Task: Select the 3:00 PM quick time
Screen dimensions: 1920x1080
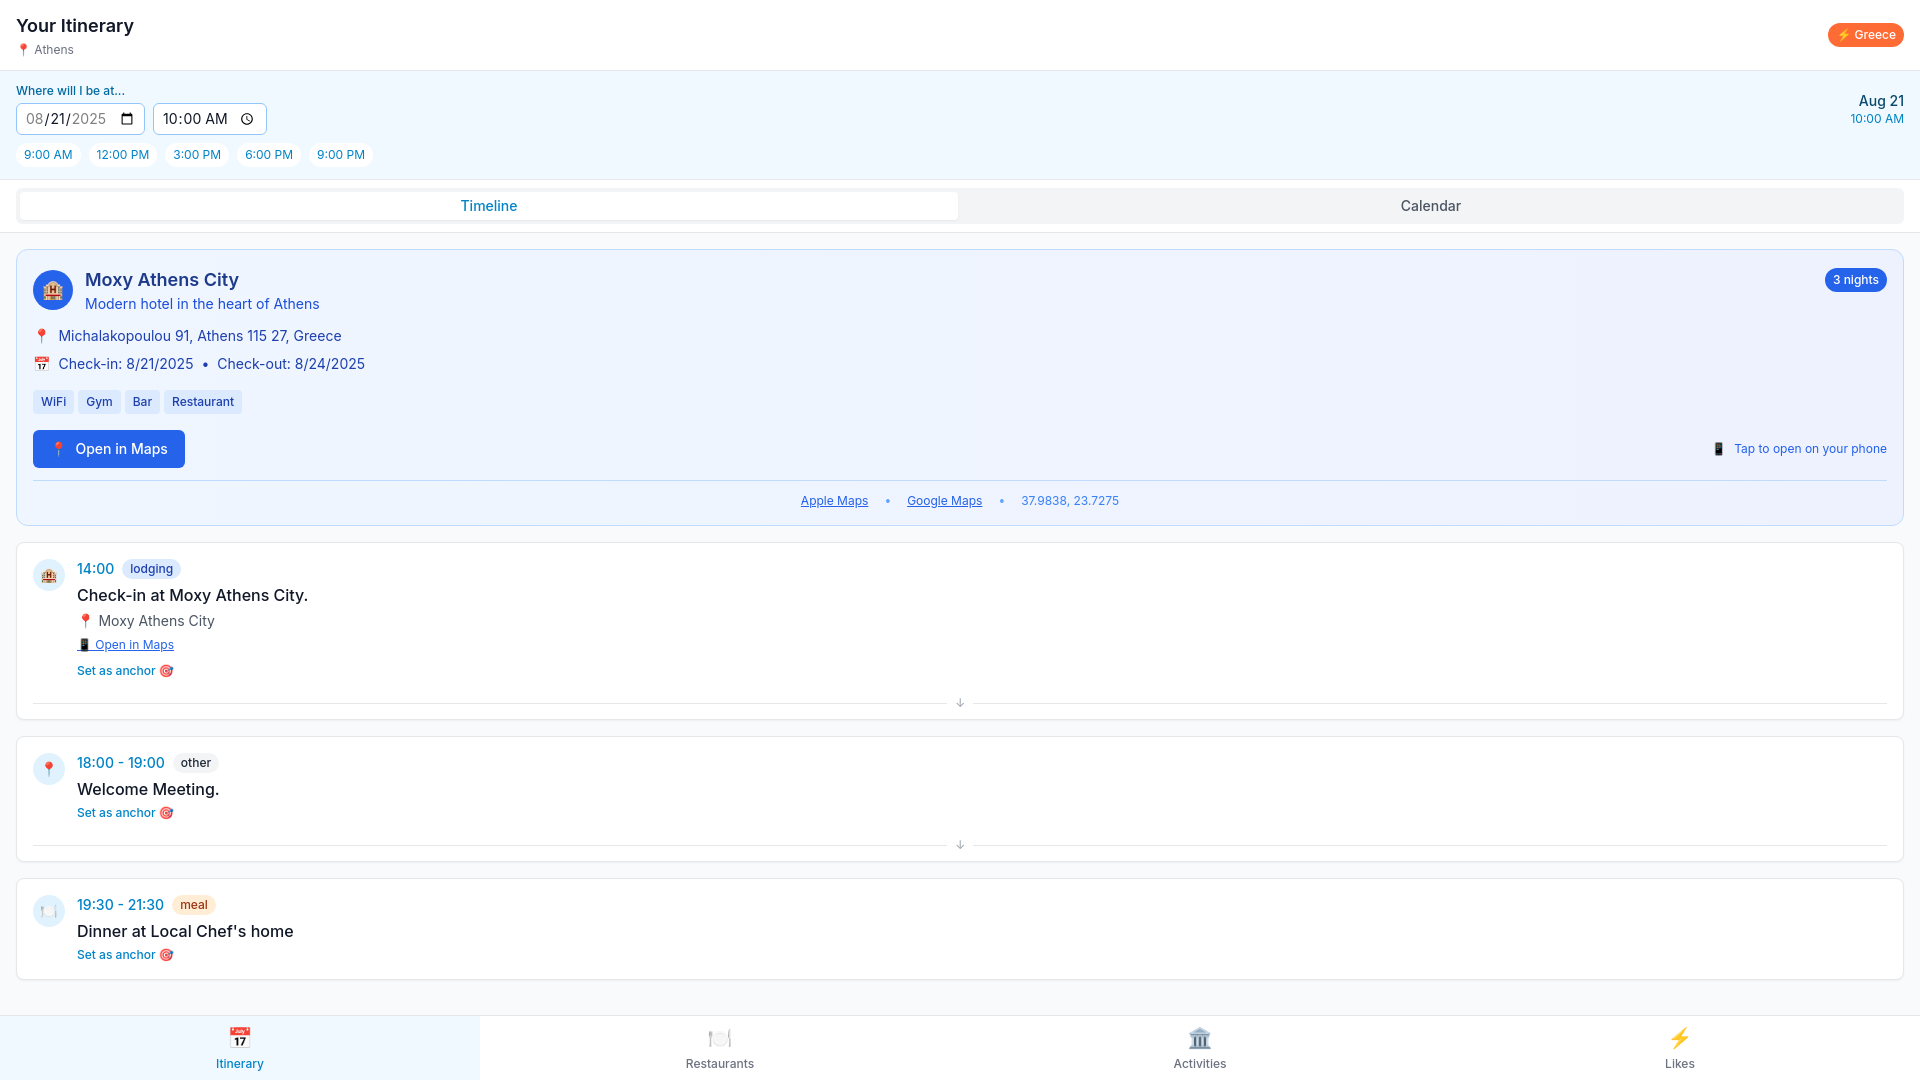Action: click(197, 155)
